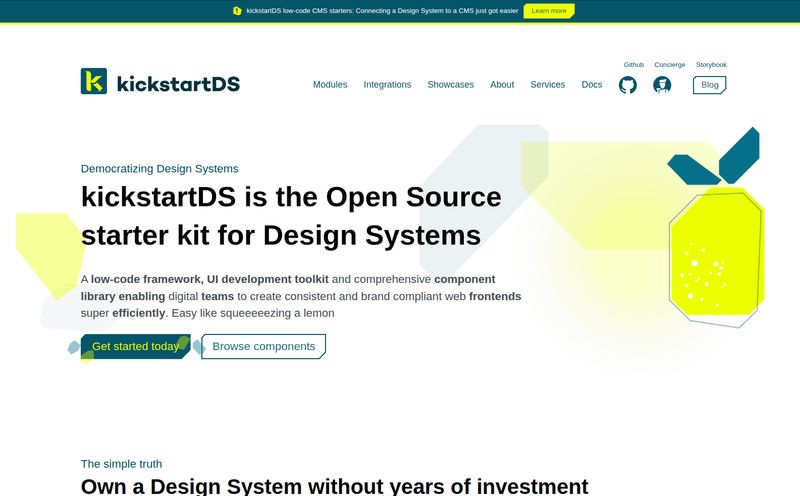Image resolution: width=800 pixels, height=496 pixels.
Task: Click the kickstartDS wordmark text
Action: pos(179,84)
